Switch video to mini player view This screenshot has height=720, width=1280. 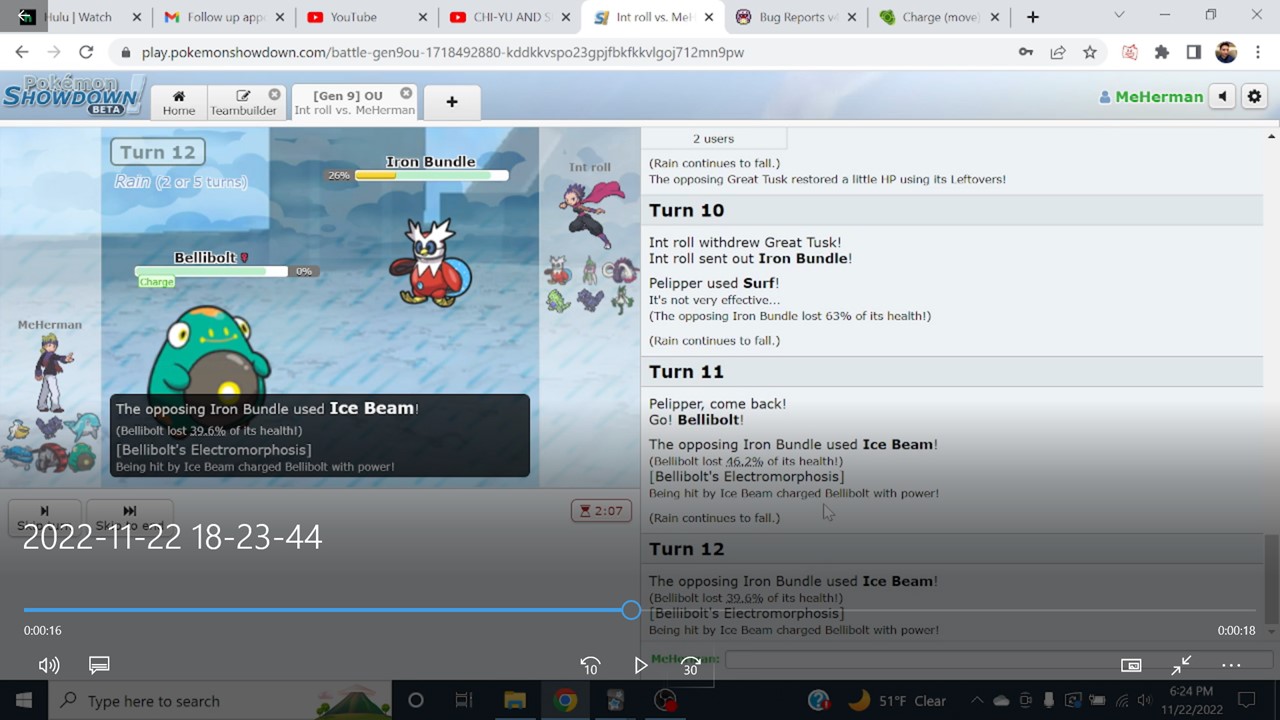(x=1131, y=665)
